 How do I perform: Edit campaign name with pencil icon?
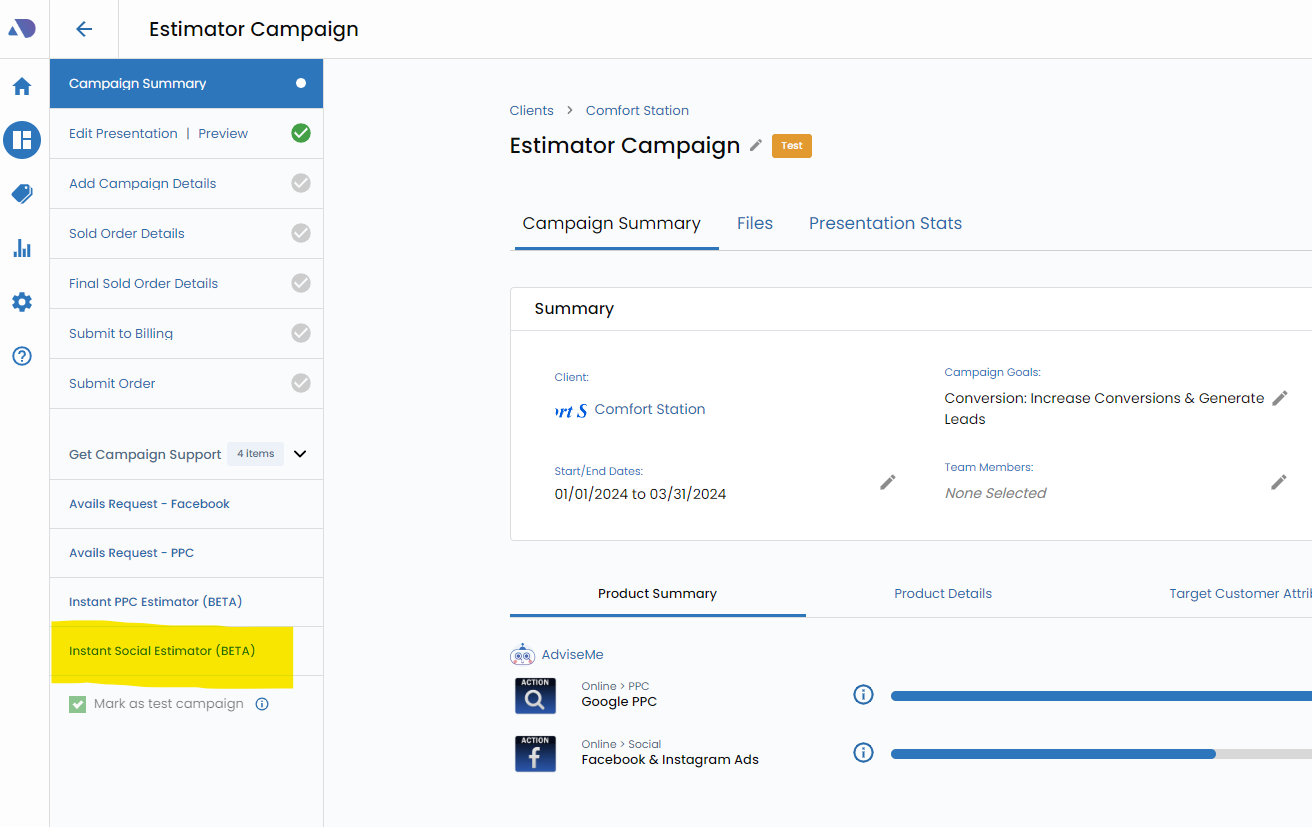(x=756, y=146)
